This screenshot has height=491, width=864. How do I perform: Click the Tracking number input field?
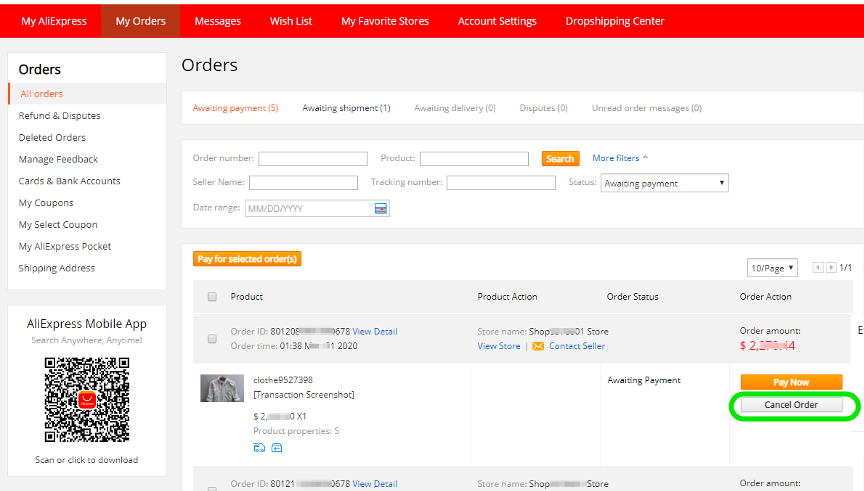click(501, 182)
